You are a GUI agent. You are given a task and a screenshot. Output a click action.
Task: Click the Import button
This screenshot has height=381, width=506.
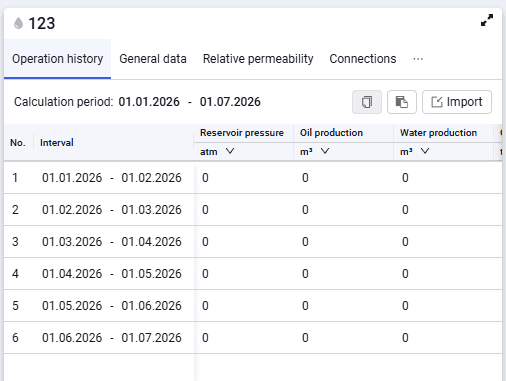457,102
